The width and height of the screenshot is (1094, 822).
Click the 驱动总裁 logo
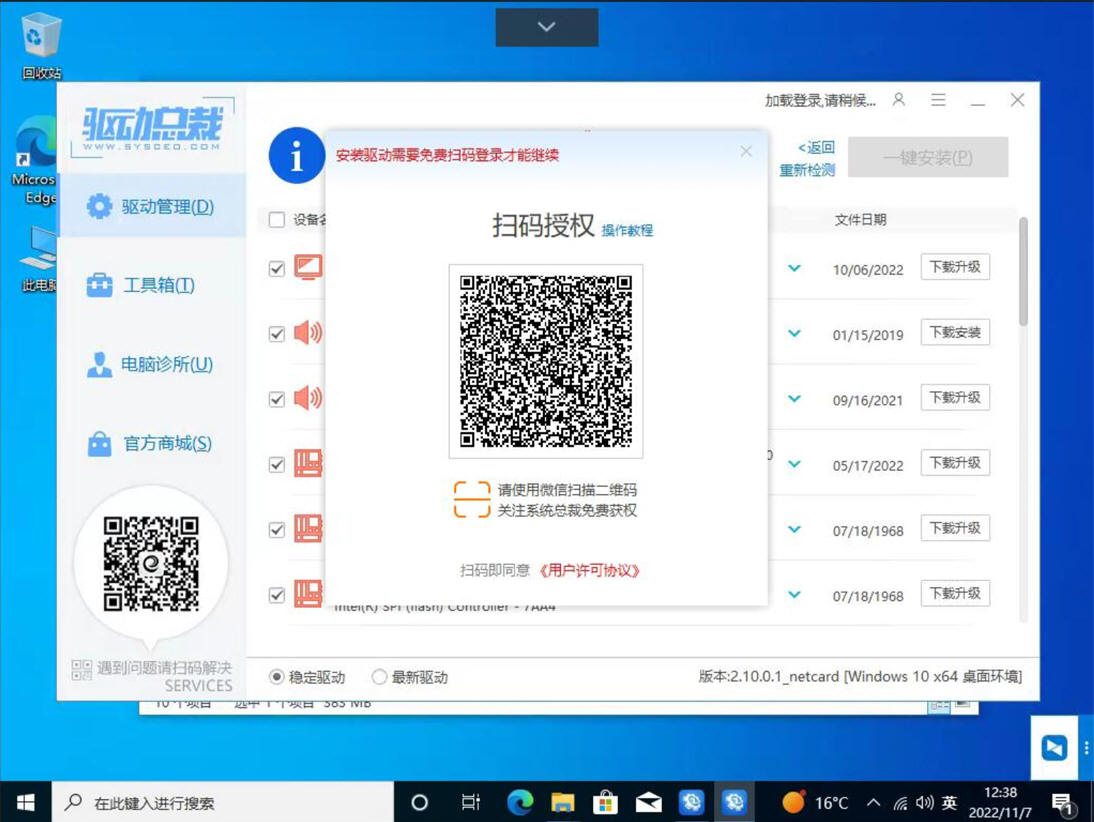tap(152, 127)
